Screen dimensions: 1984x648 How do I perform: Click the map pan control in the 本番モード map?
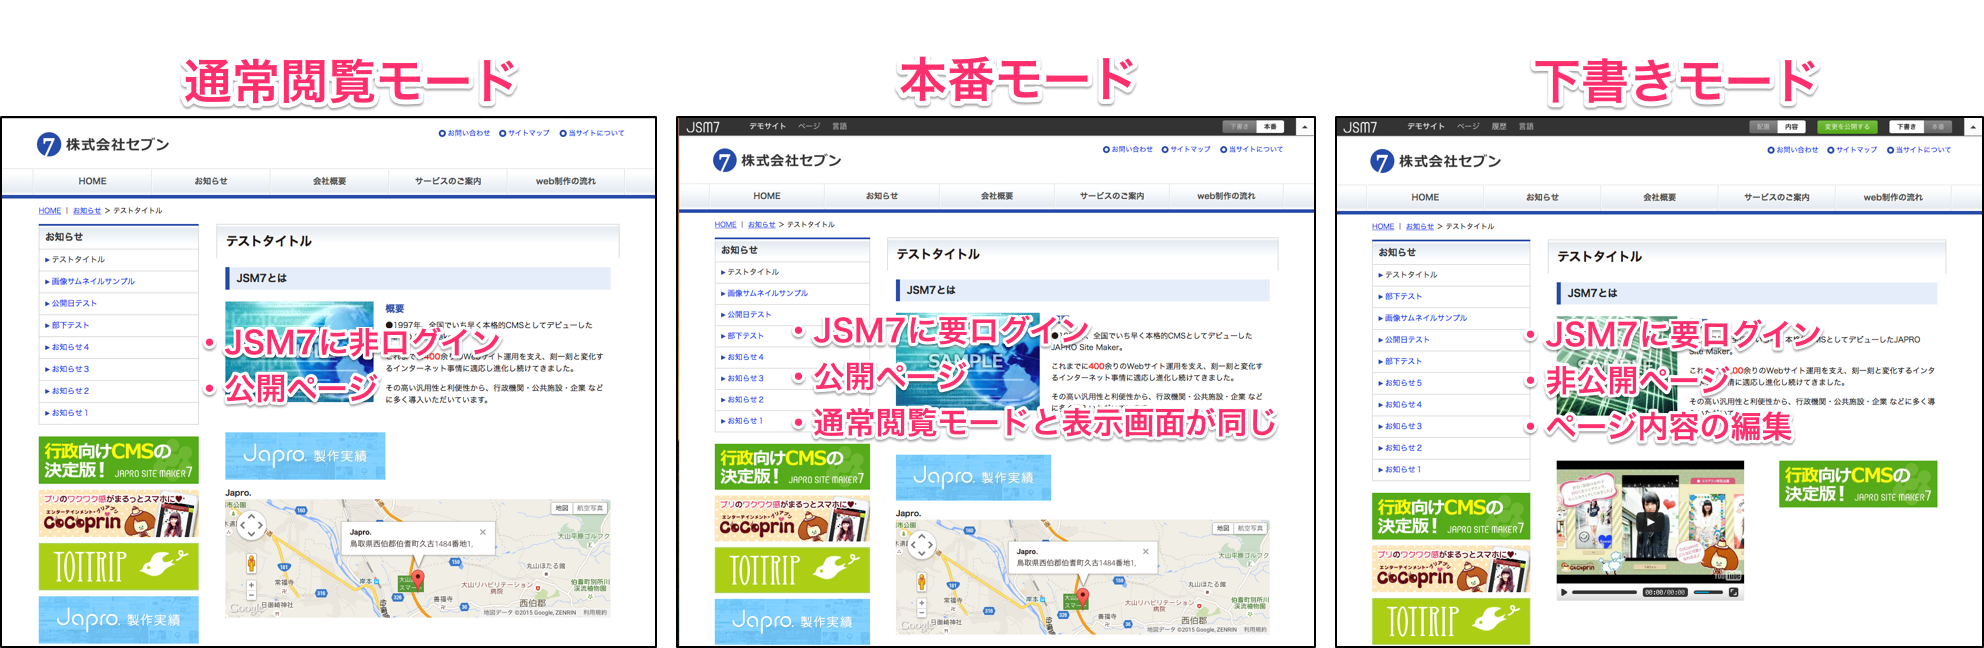tap(921, 544)
